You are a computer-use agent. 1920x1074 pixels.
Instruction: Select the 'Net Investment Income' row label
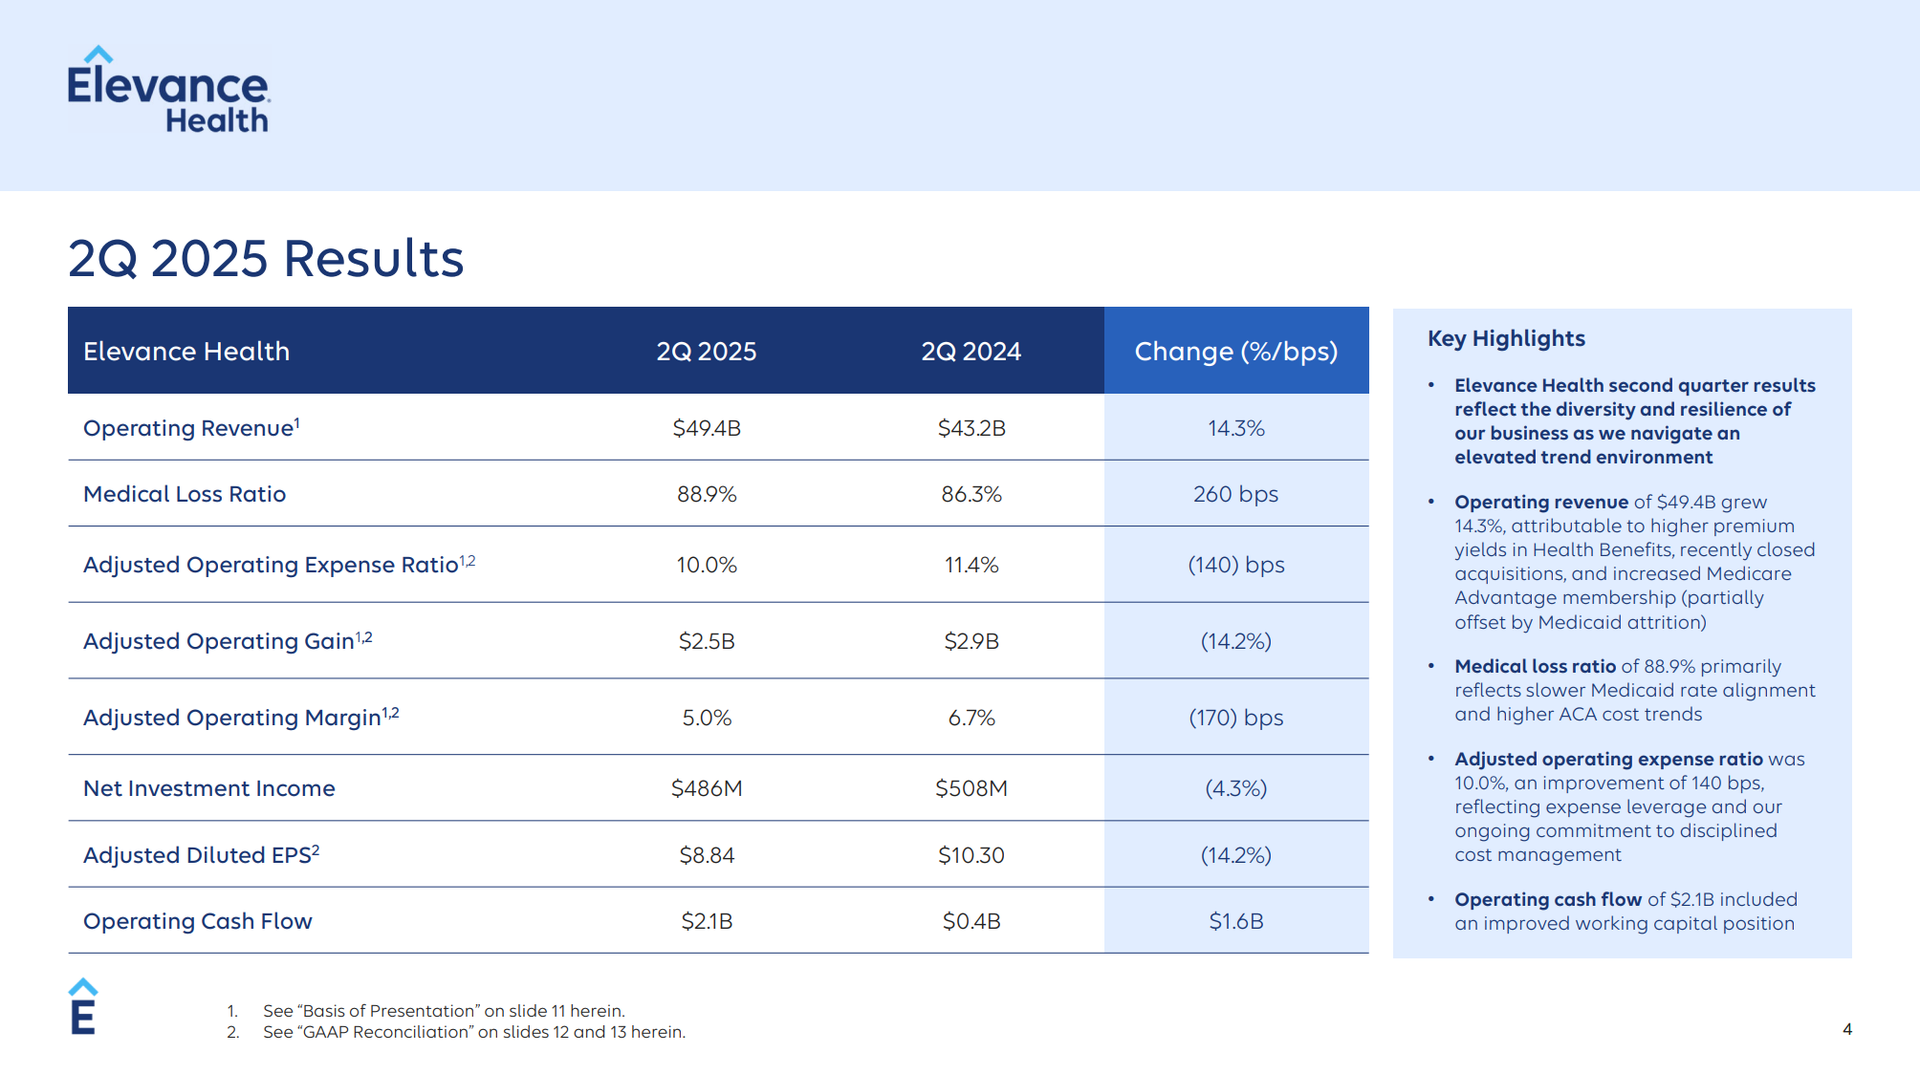(x=209, y=788)
